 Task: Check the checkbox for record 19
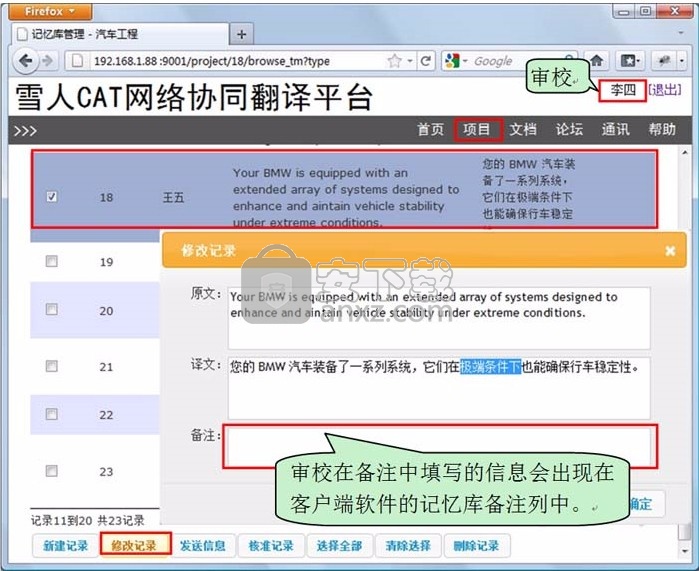pyautogui.click(x=52, y=261)
